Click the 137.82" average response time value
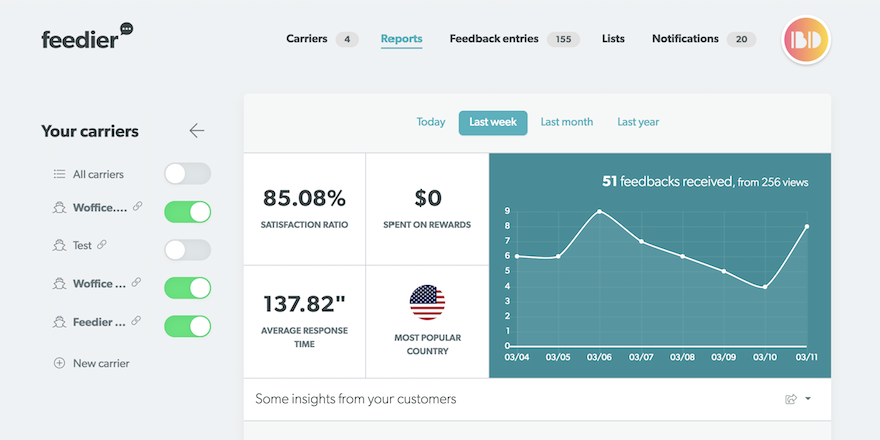 pyautogui.click(x=304, y=304)
